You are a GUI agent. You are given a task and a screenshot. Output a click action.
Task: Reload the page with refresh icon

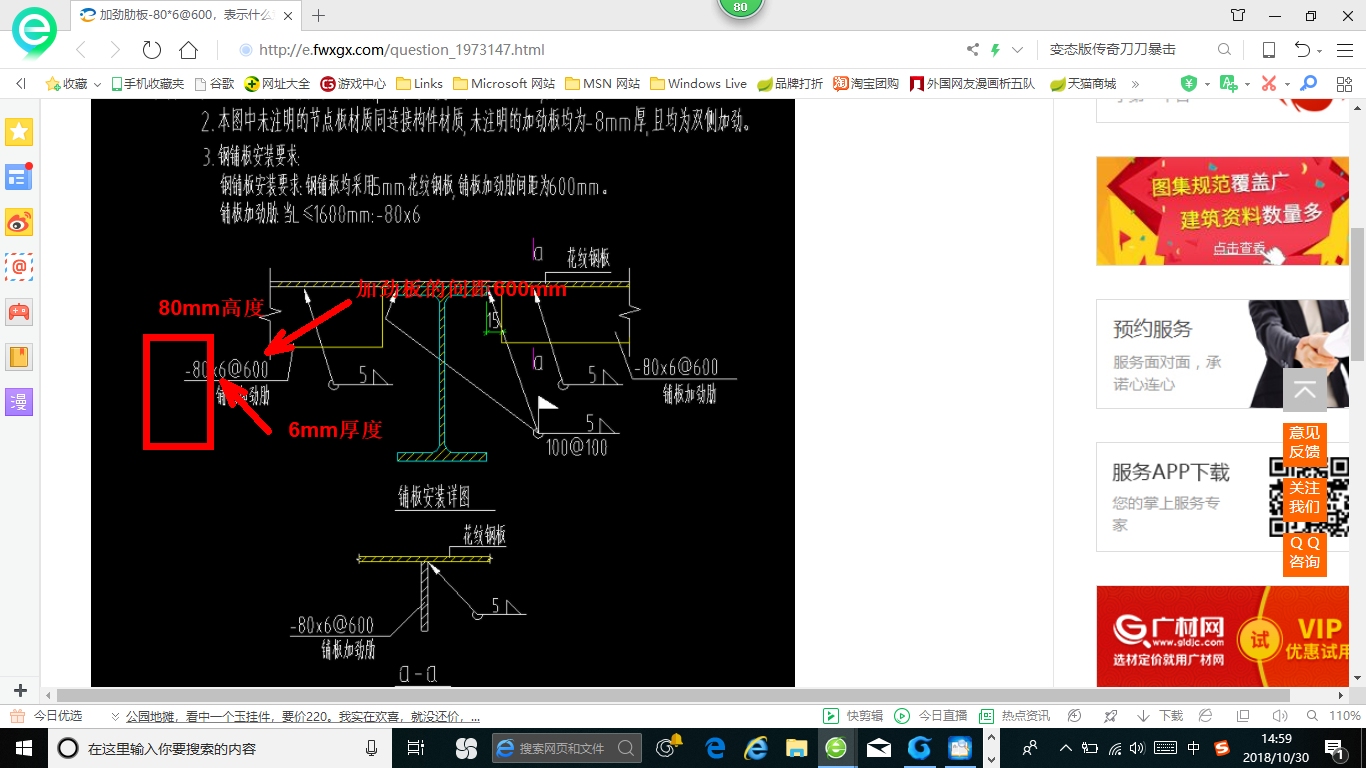tap(151, 50)
